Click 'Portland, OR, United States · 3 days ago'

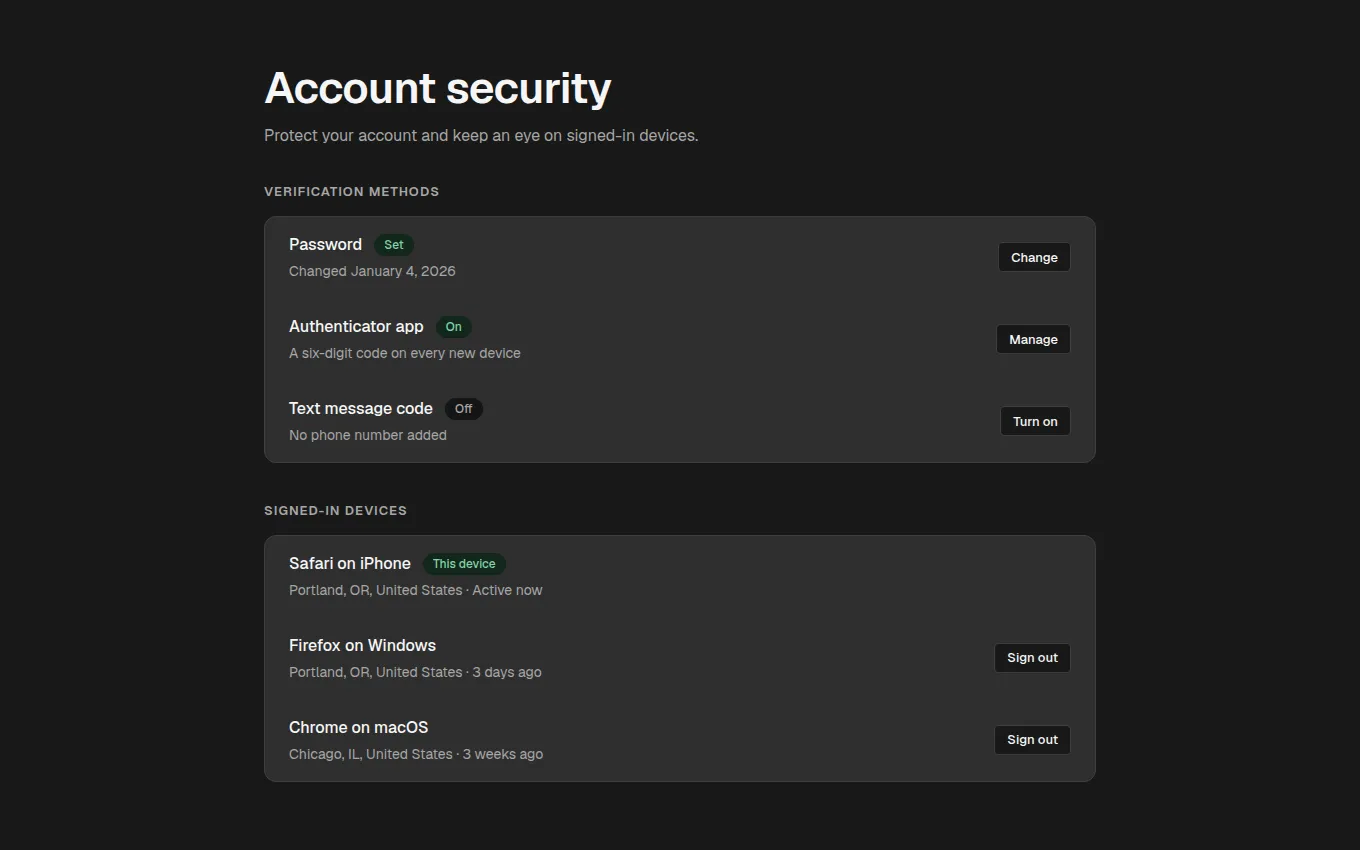pyautogui.click(x=415, y=672)
